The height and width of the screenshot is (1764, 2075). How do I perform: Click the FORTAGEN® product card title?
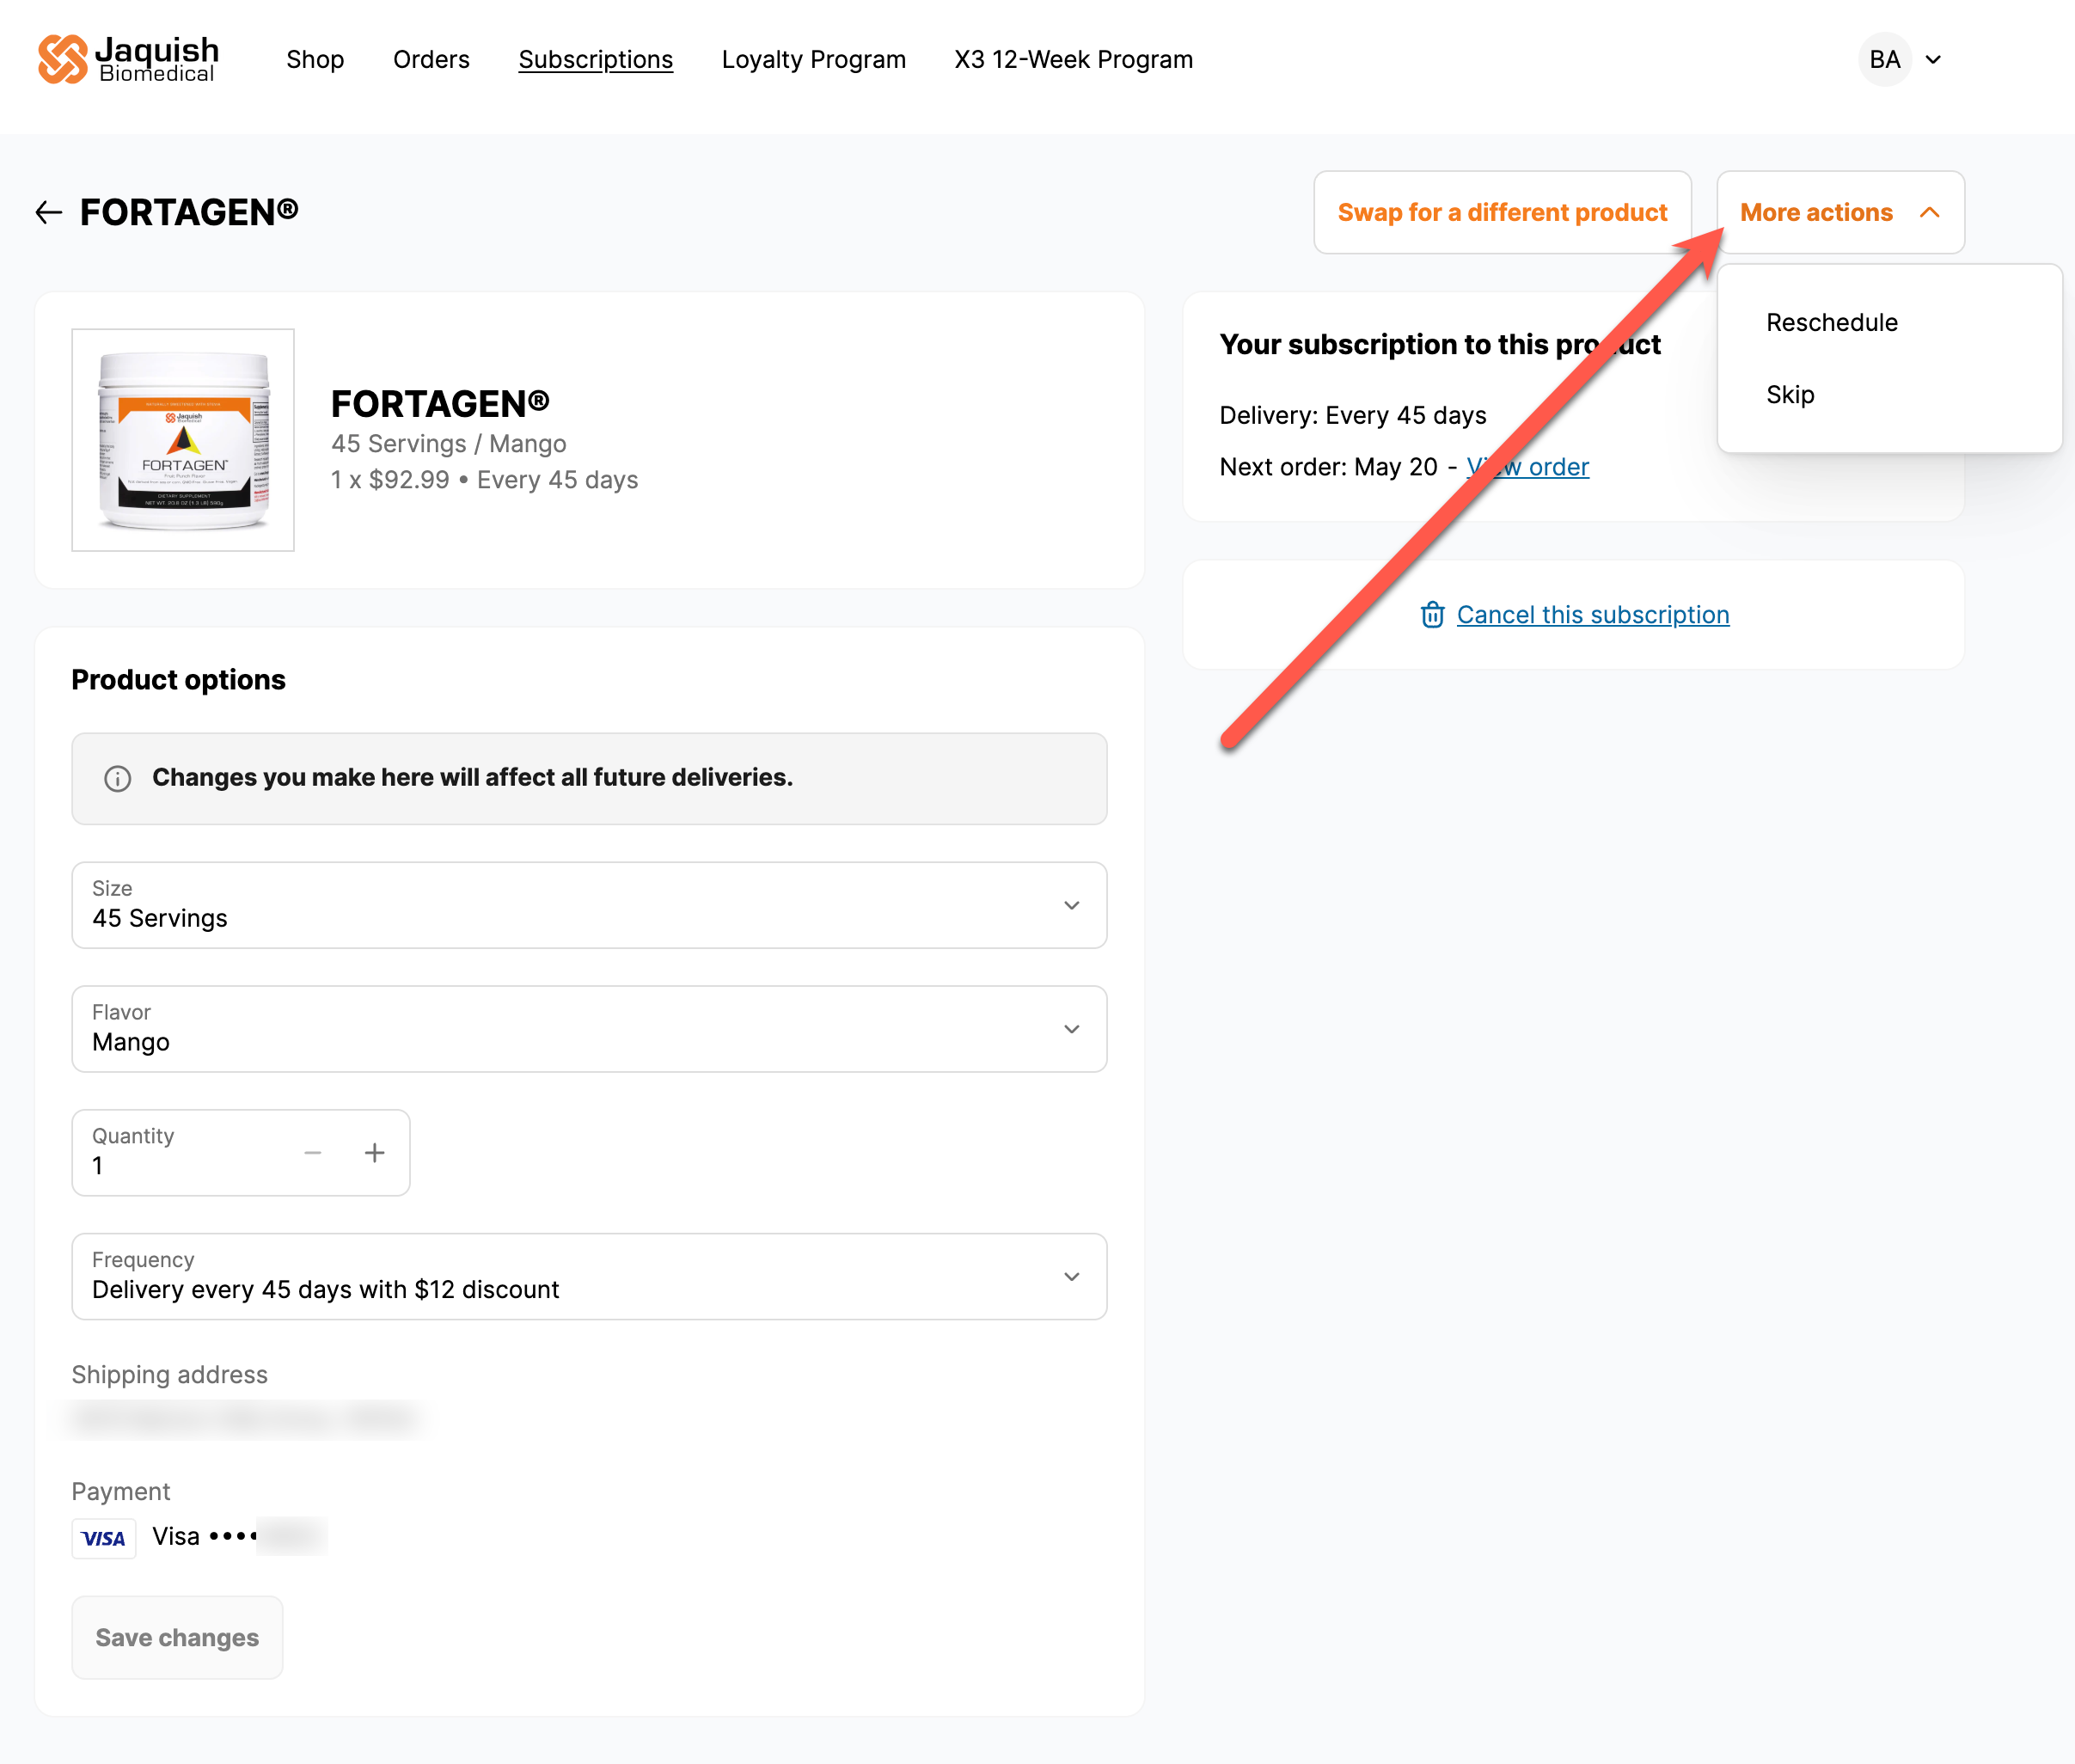440,404
